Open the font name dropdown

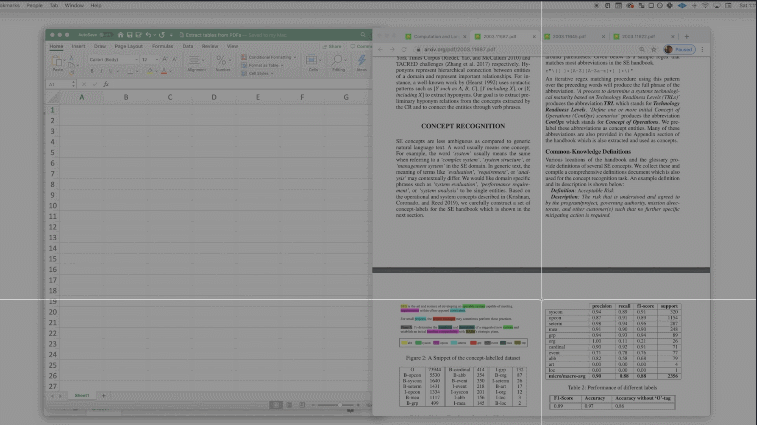pyautogui.click(x=136, y=59)
